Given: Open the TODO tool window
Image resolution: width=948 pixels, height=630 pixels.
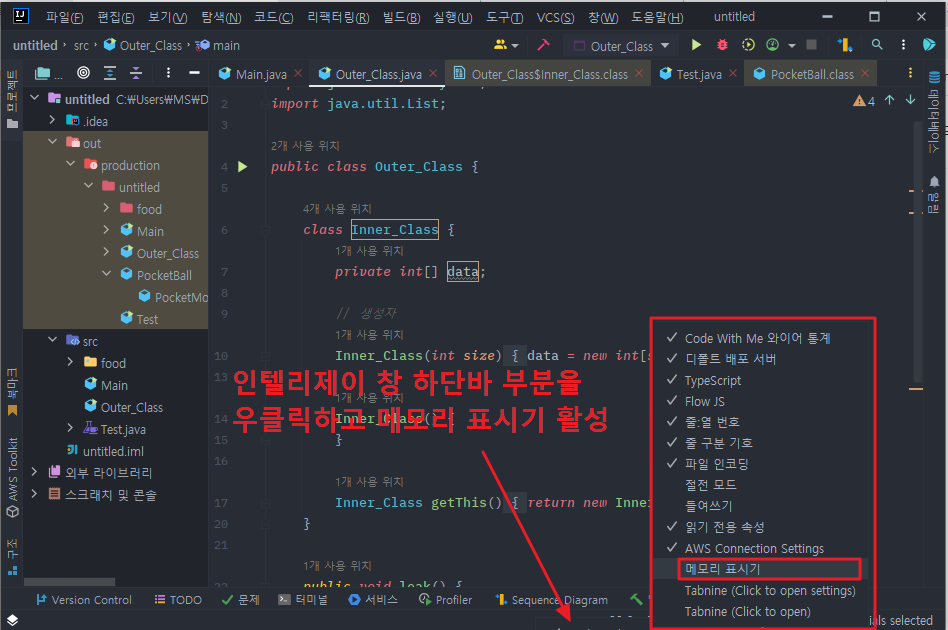Looking at the screenshot, I should (x=178, y=600).
